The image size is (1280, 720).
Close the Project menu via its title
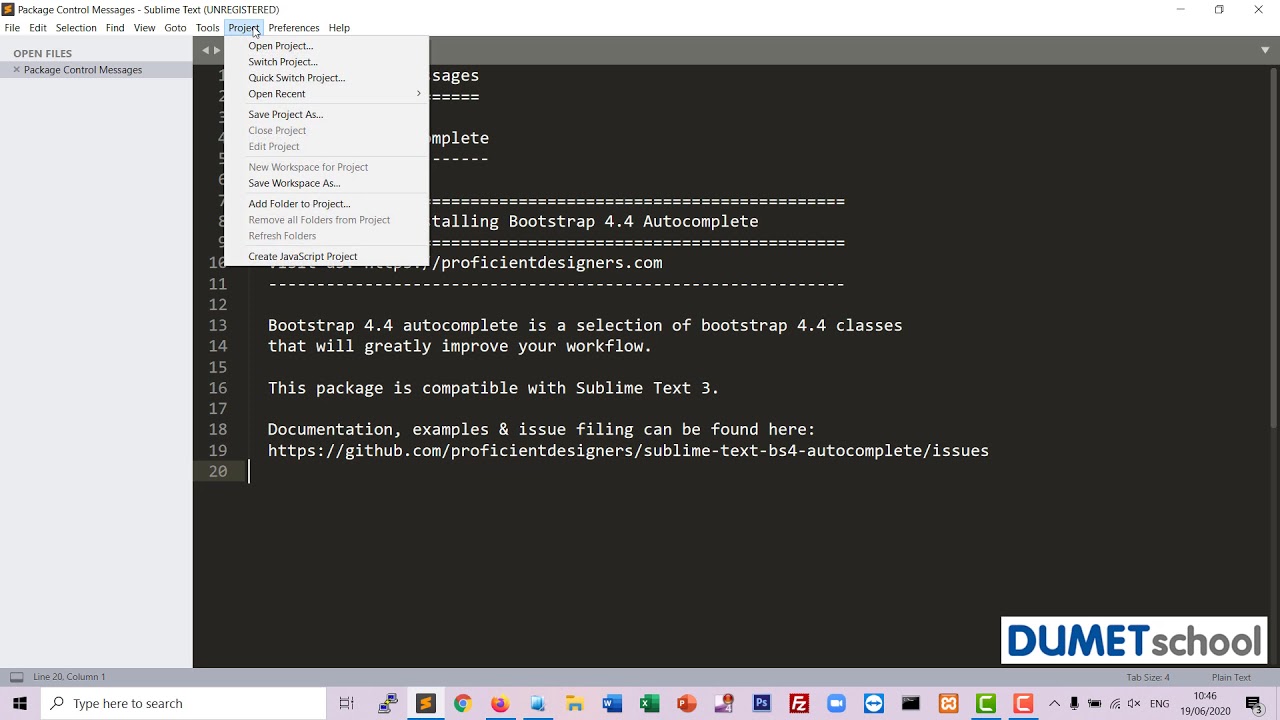pos(243,27)
